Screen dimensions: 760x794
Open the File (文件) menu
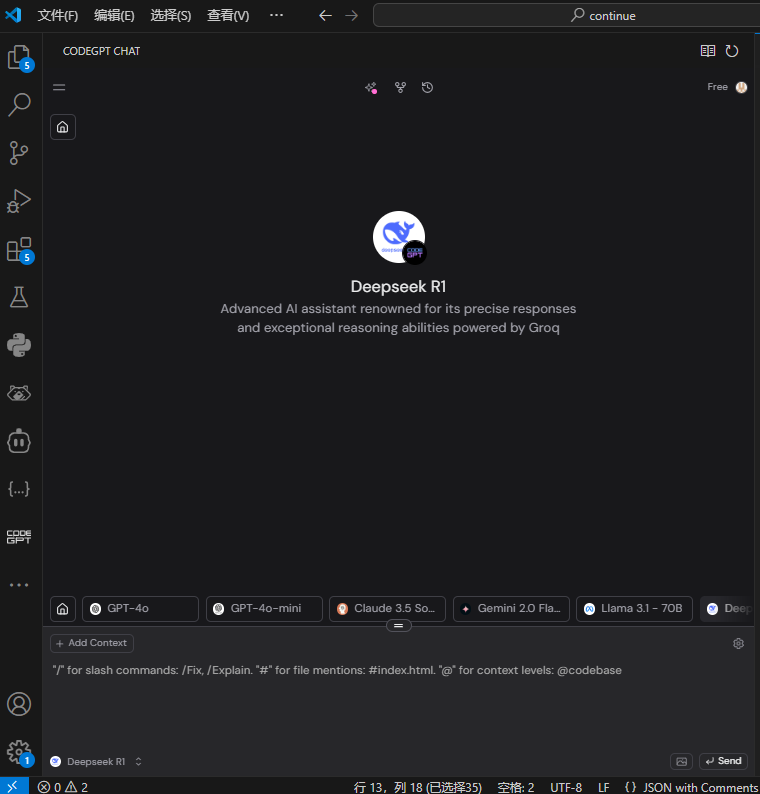point(58,16)
